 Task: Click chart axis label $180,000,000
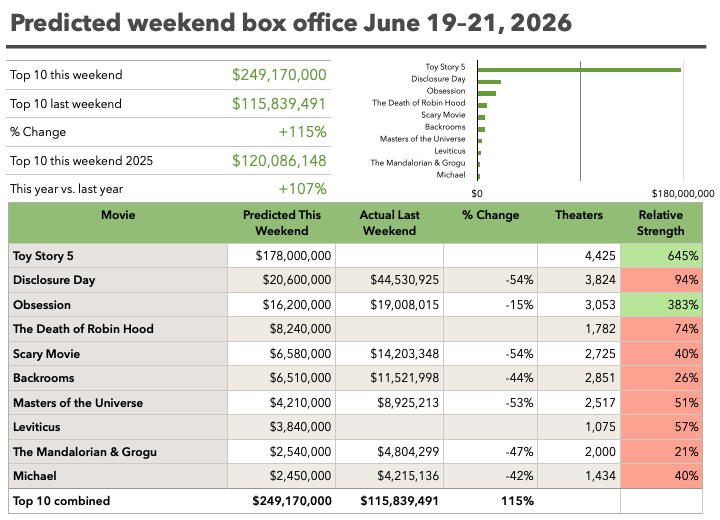coord(683,194)
